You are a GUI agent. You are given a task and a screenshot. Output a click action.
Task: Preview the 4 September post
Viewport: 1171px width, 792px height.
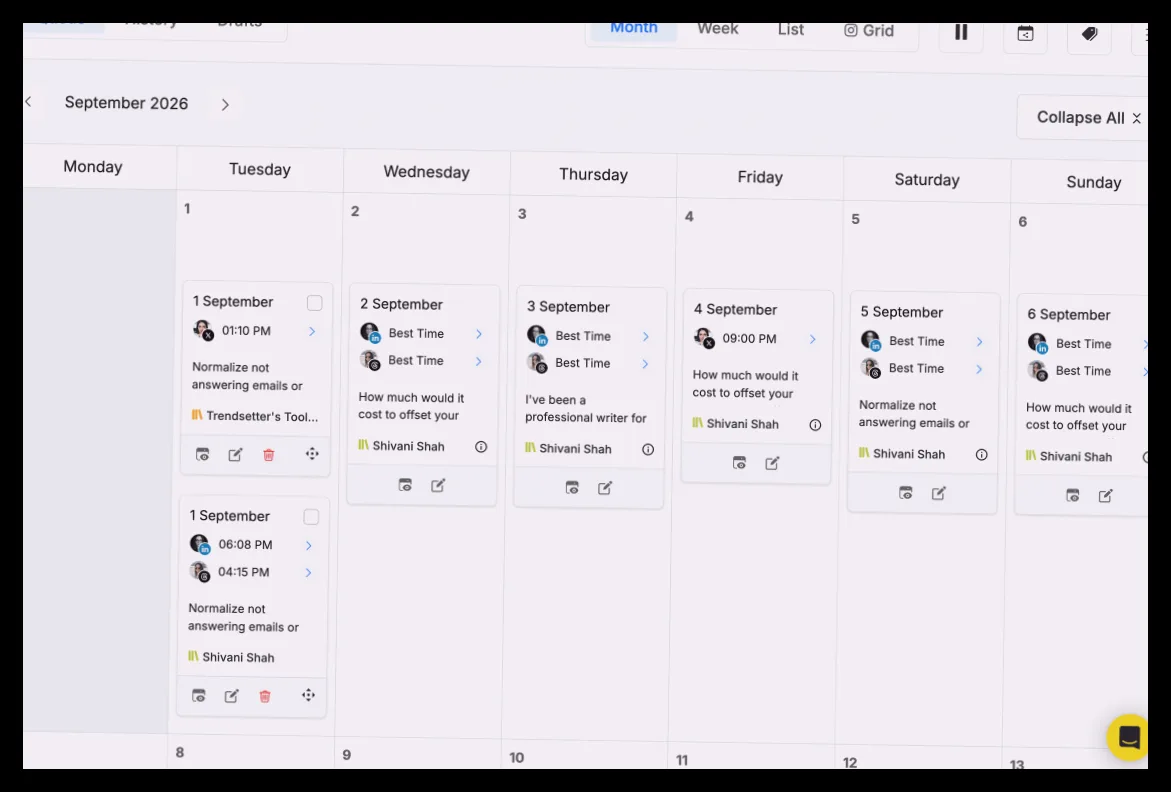pos(739,463)
